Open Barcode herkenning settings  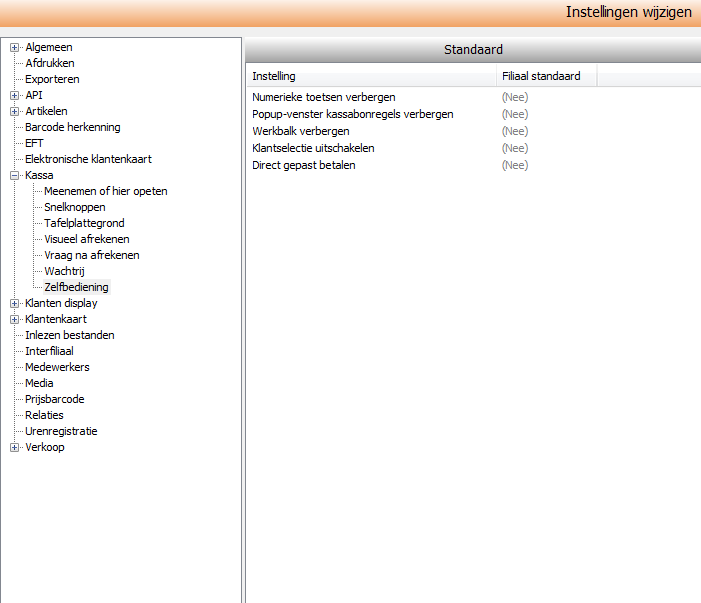tap(73, 127)
